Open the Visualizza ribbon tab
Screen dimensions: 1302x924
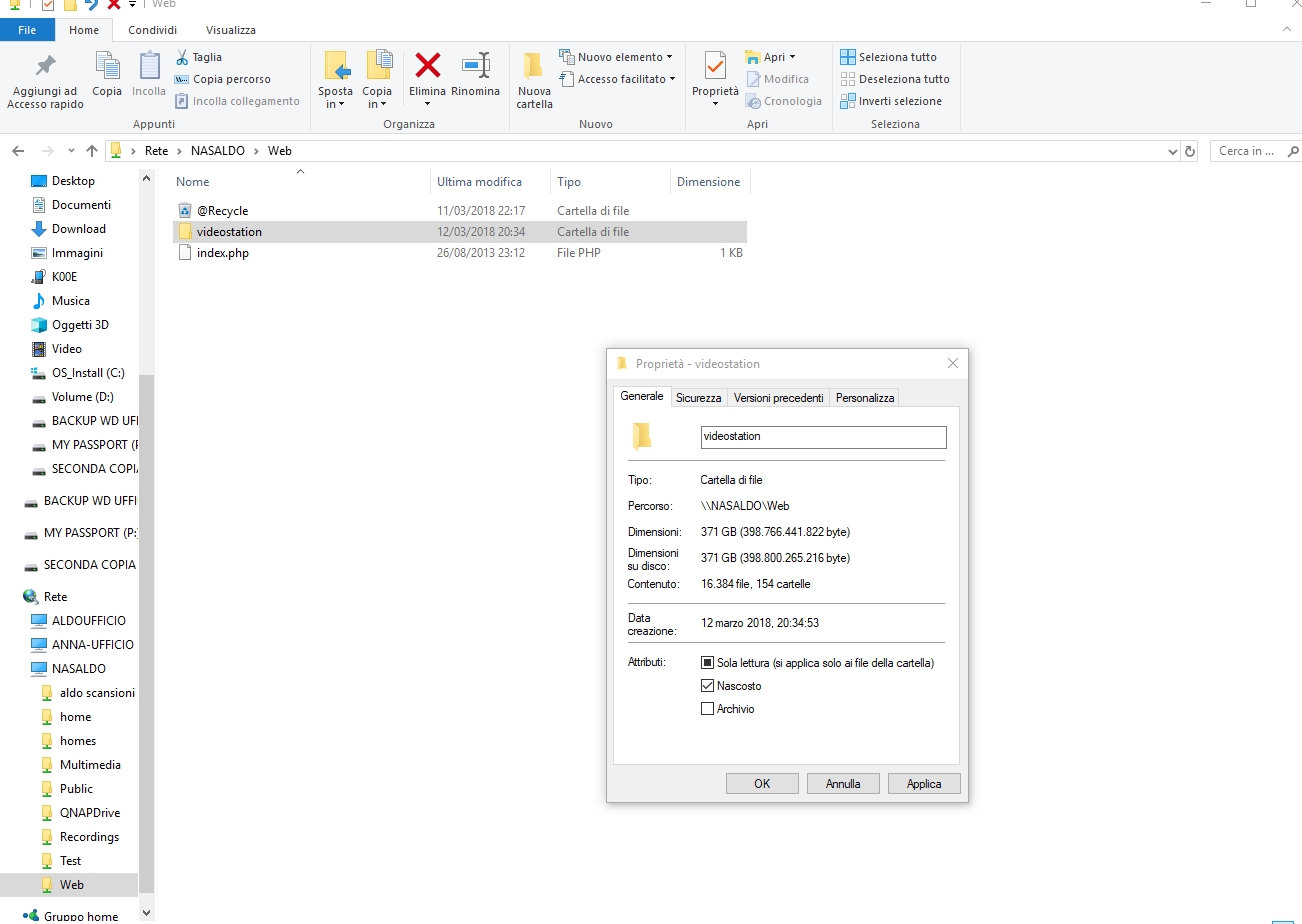[x=230, y=30]
